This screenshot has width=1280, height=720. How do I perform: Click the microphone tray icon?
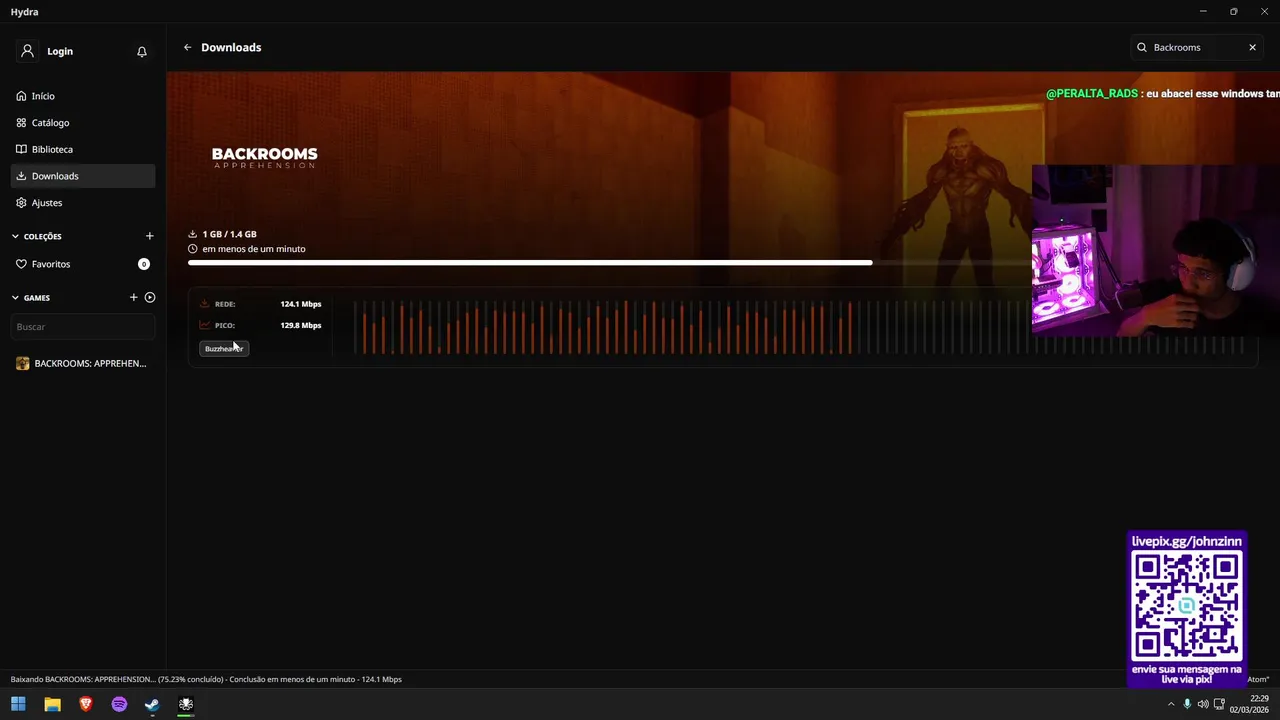click(1187, 704)
